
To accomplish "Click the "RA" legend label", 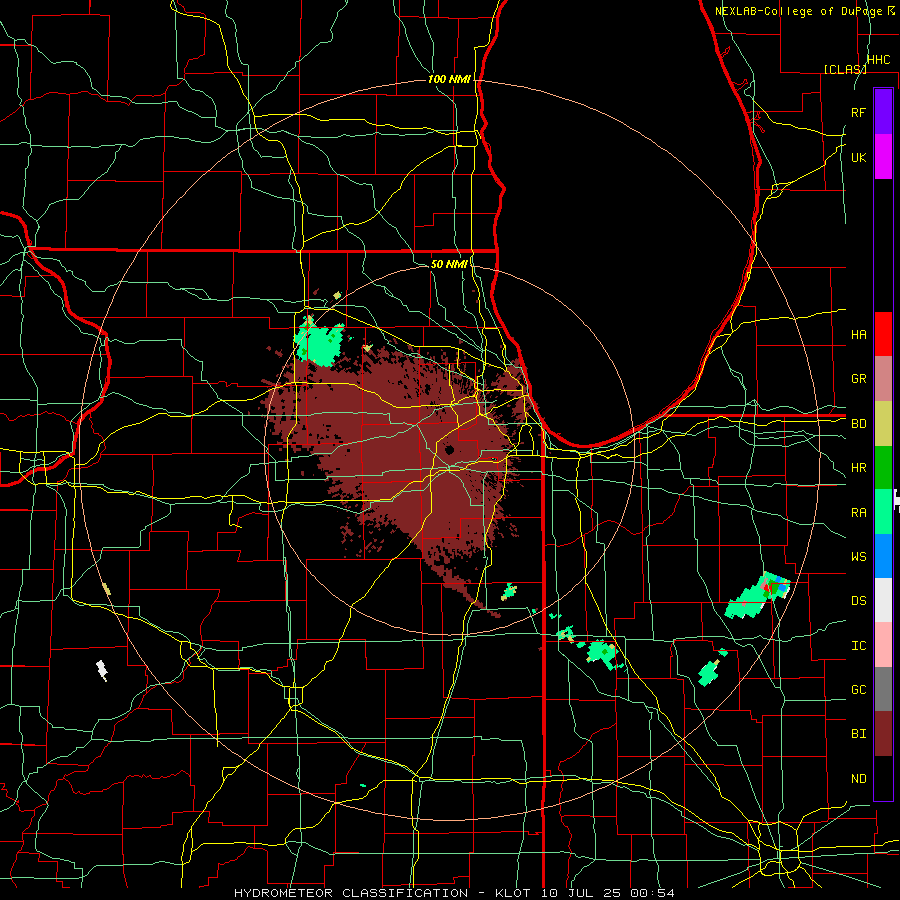I will [x=858, y=513].
